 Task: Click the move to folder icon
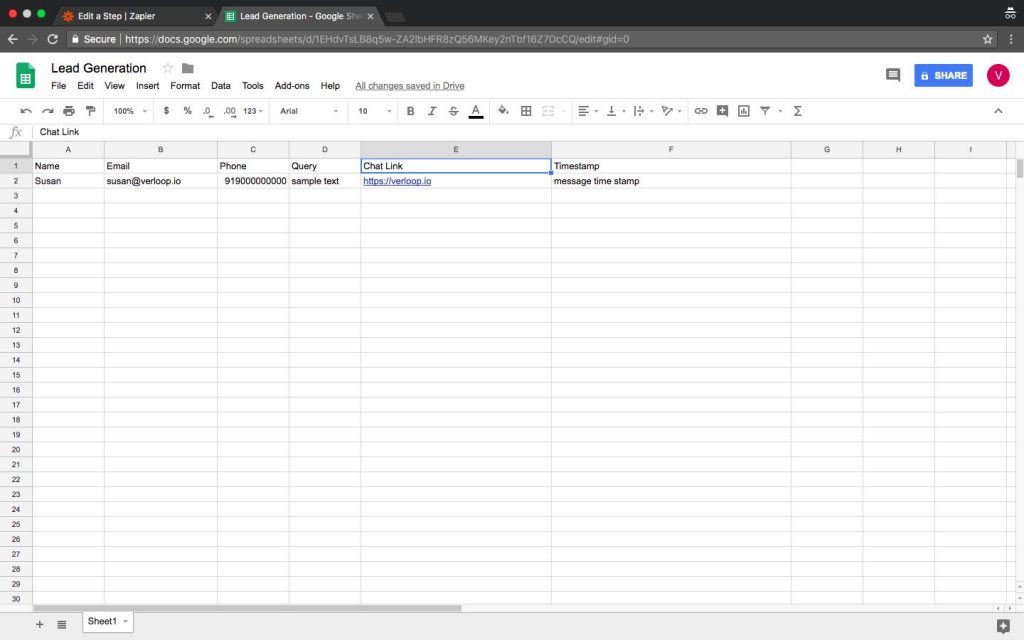188,68
